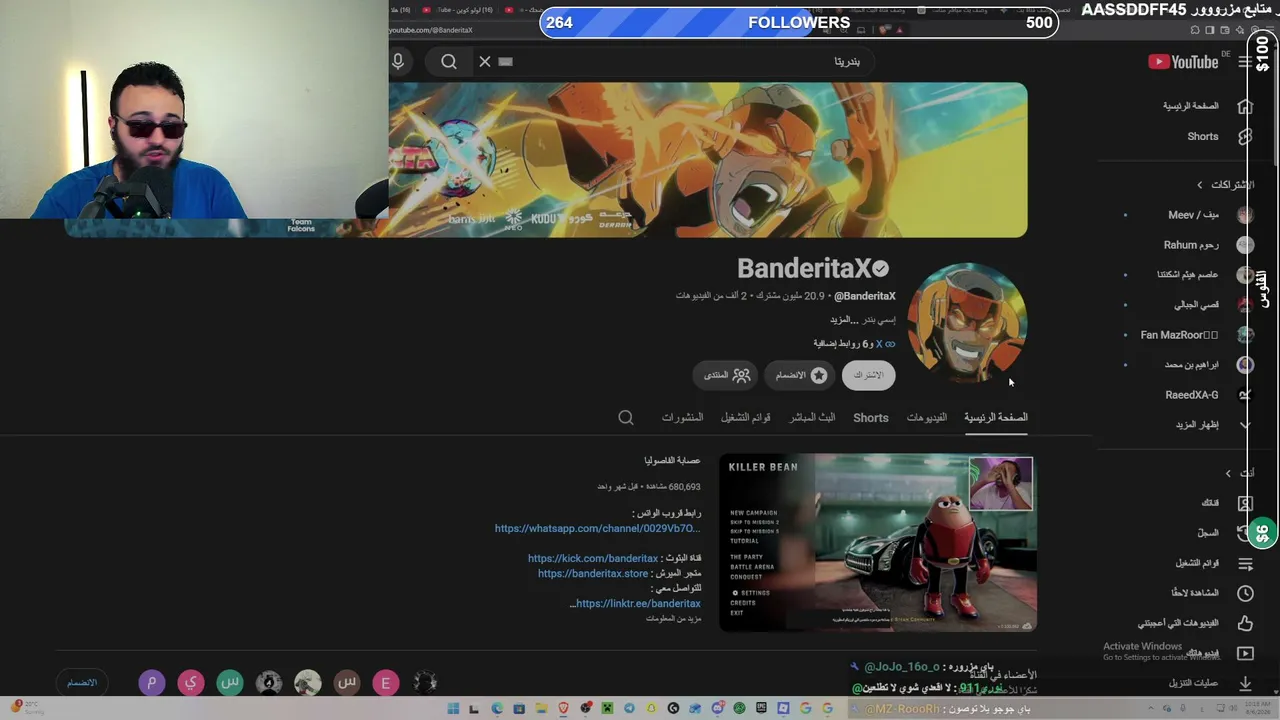Switch to the Shorts channel tab
The image size is (1280, 720).
[871, 417]
